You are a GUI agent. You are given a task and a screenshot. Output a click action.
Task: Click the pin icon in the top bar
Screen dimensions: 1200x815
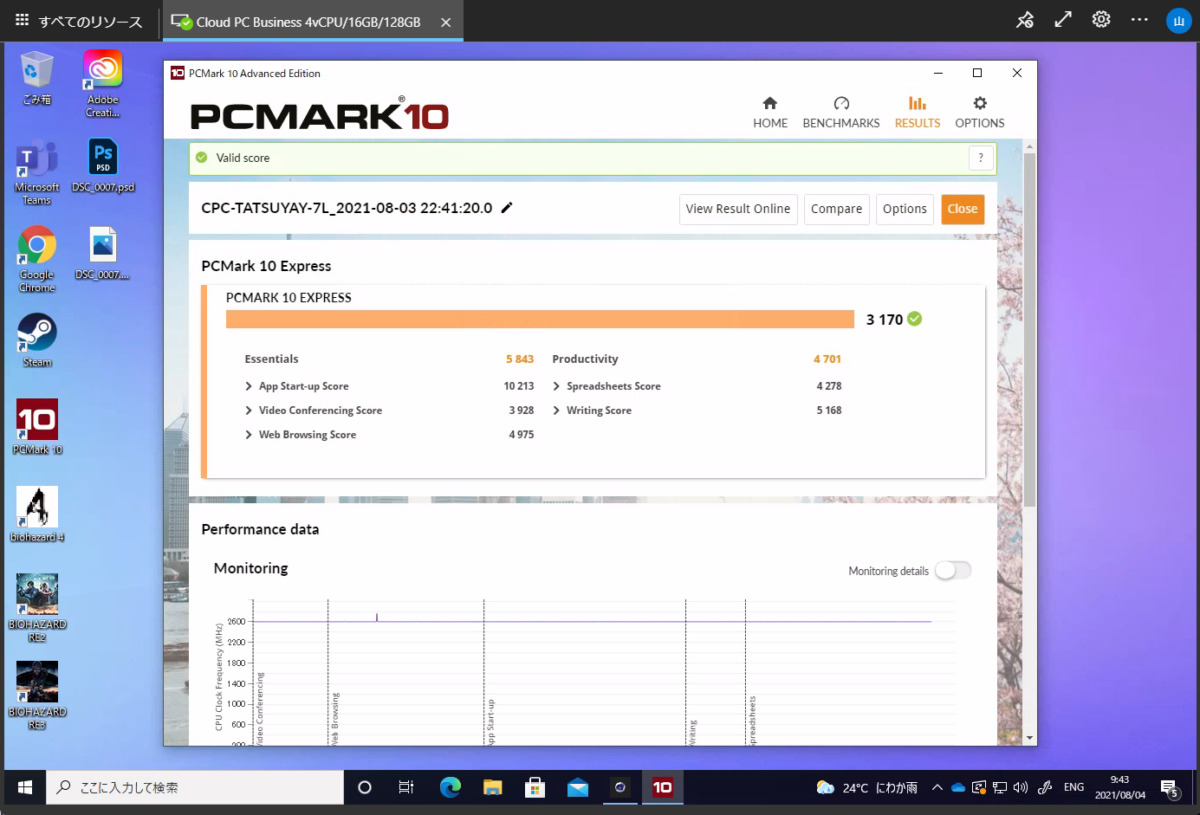click(x=1025, y=20)
